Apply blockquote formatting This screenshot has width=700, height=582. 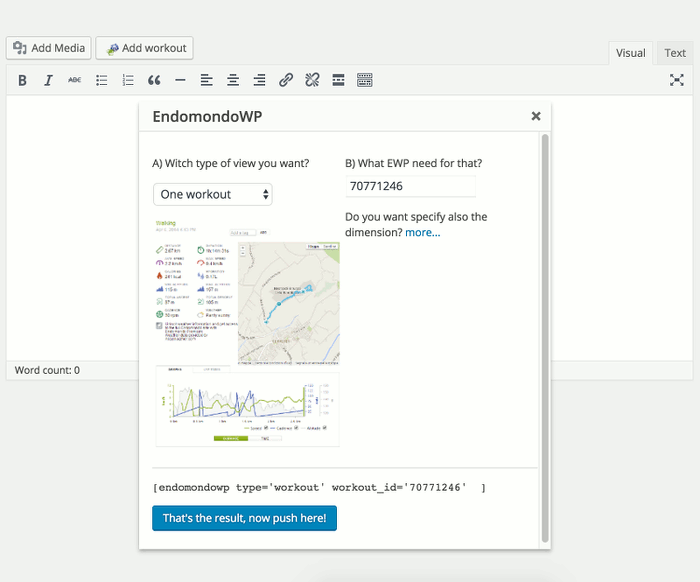[154, 80]
